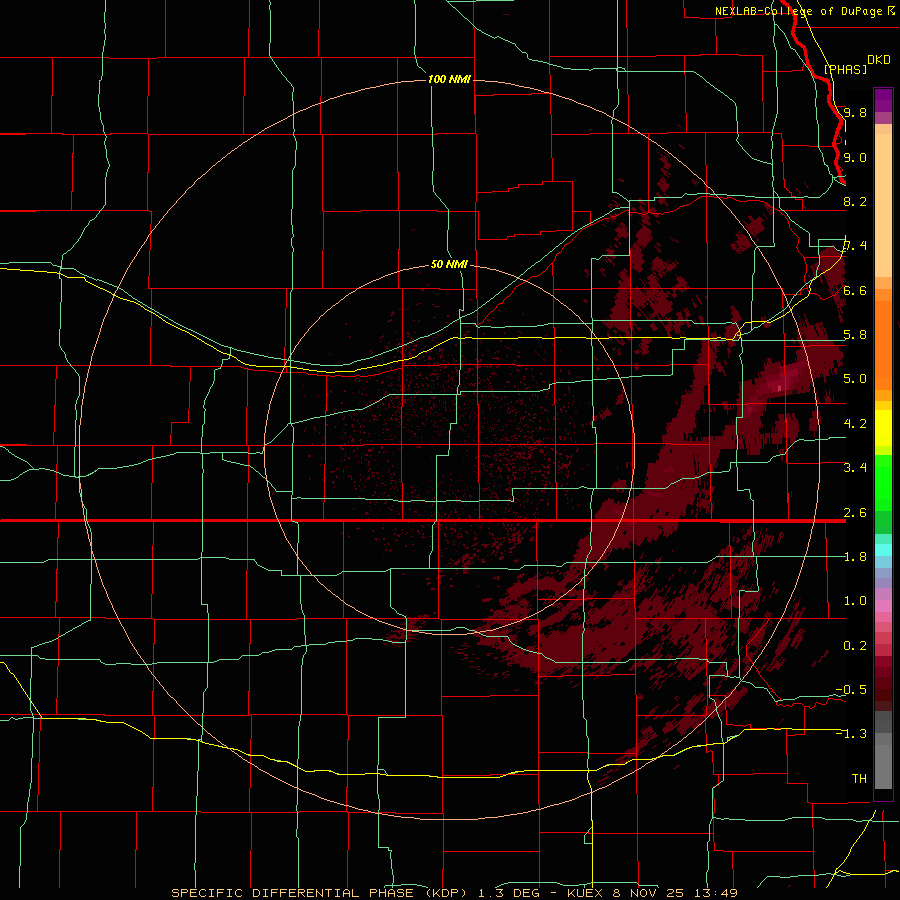Click the 9.0 value on the color scale
900x900 pixels.
tap(855, 158)
